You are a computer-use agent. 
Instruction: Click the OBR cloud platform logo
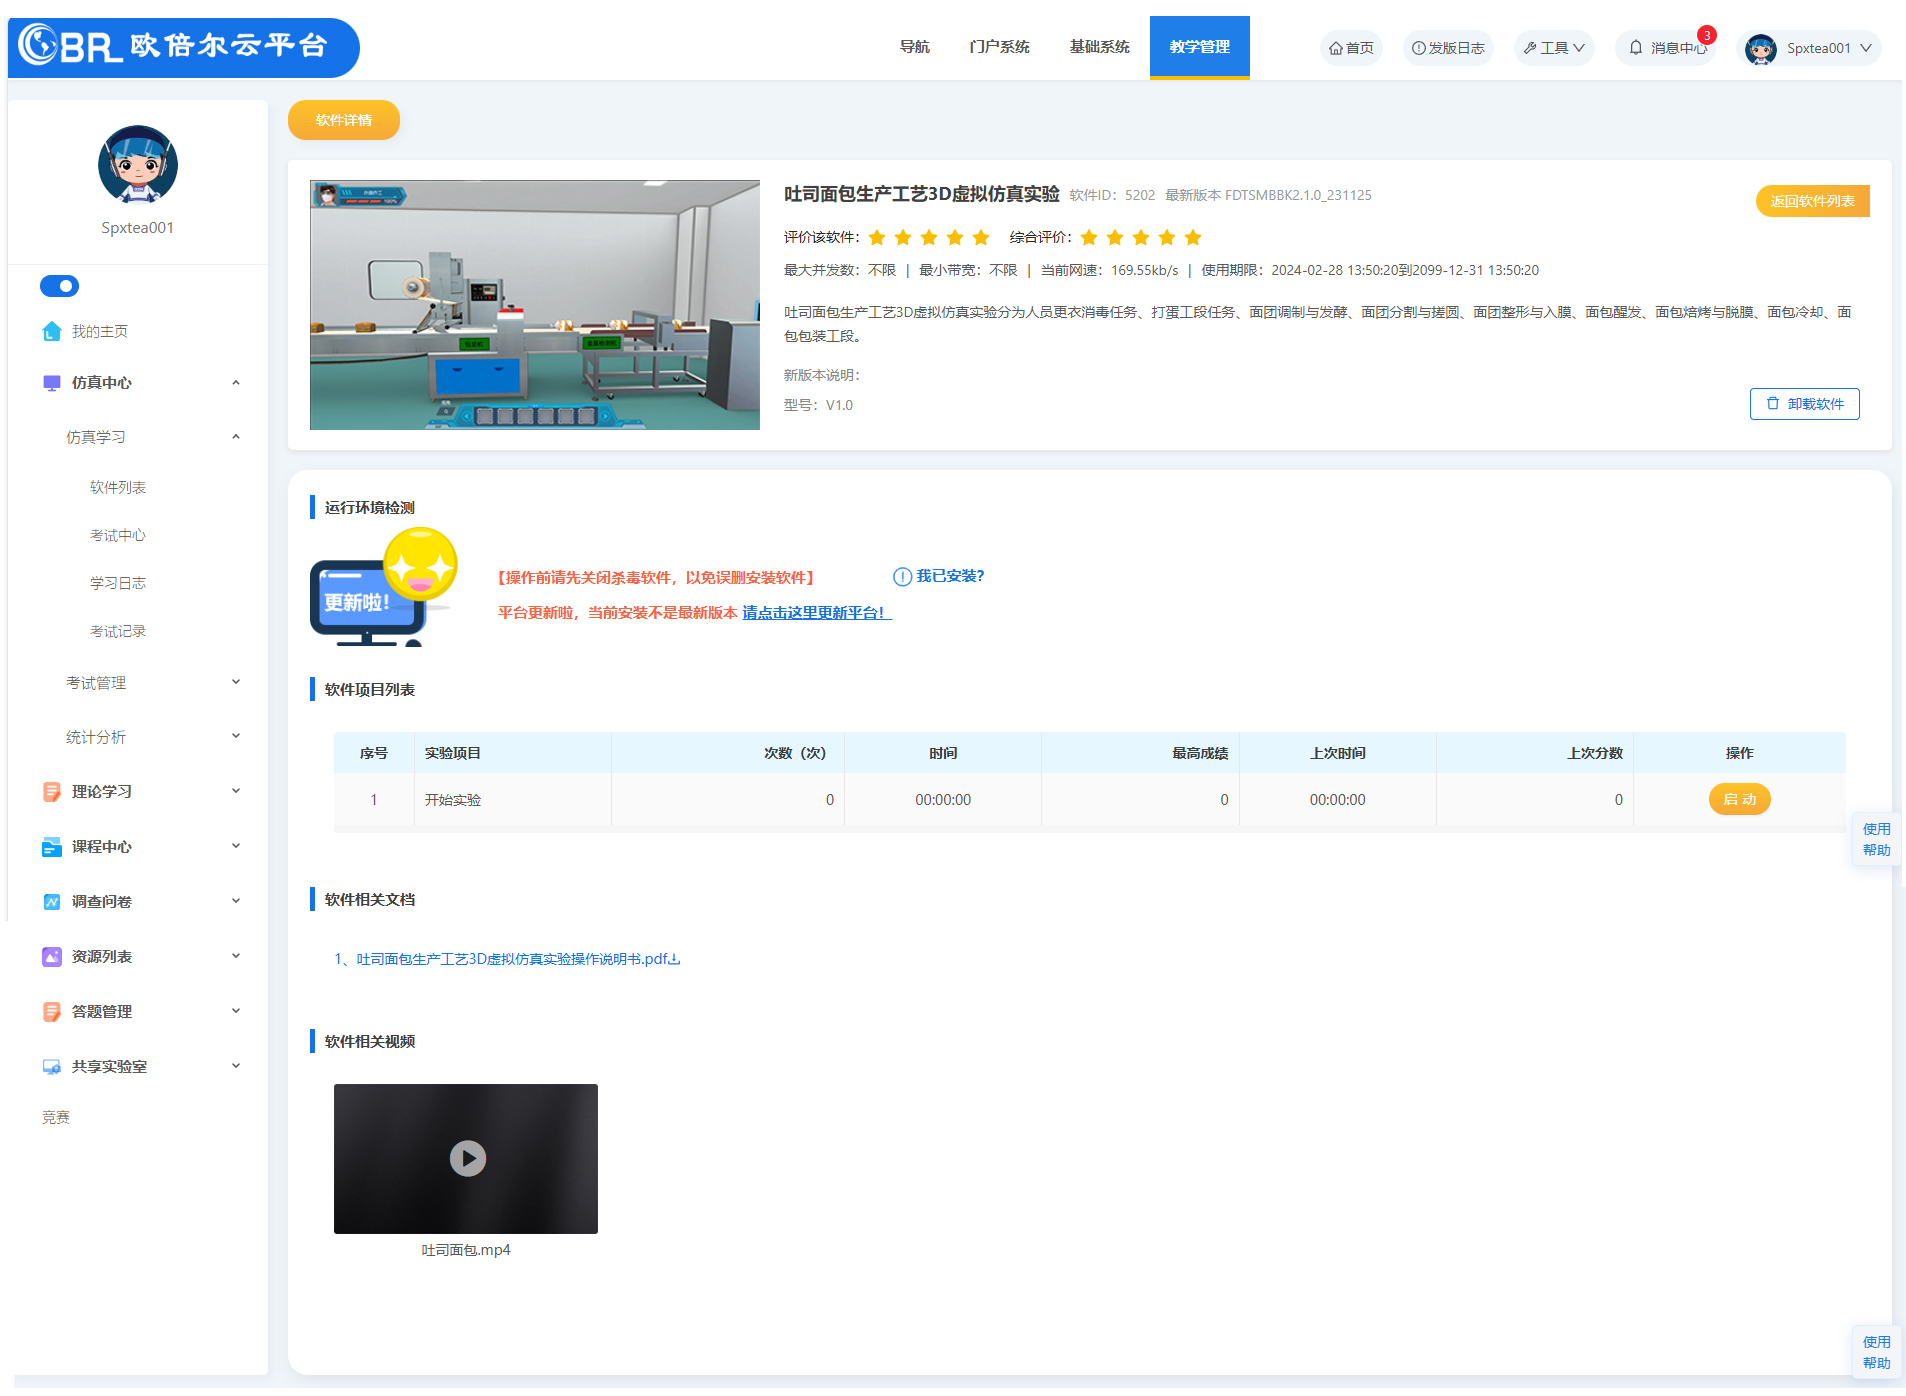click(x=183, y=47)
